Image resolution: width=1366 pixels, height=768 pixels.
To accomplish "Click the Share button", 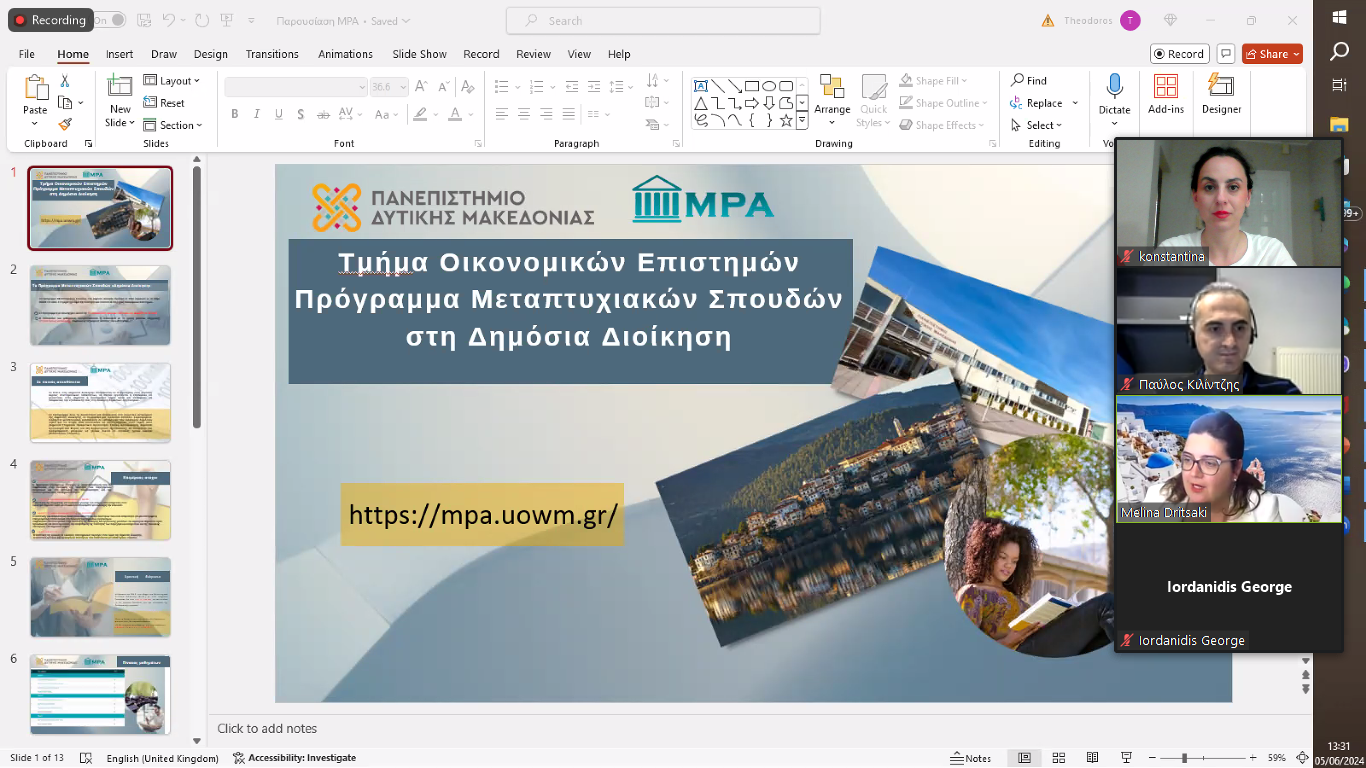I will (x=1272, y=54).
